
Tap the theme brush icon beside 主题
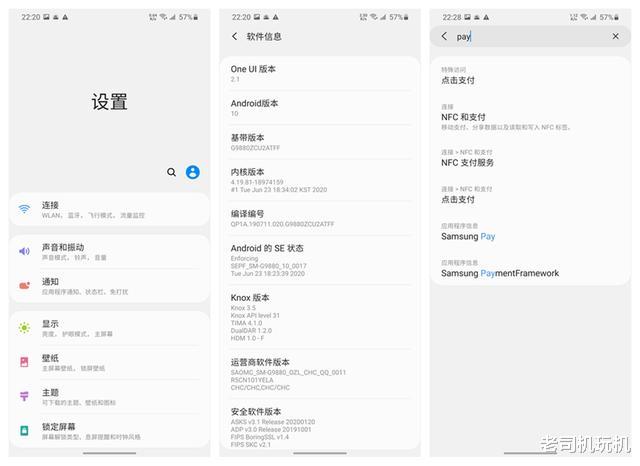pyautogui.click(x=24, y=396)
